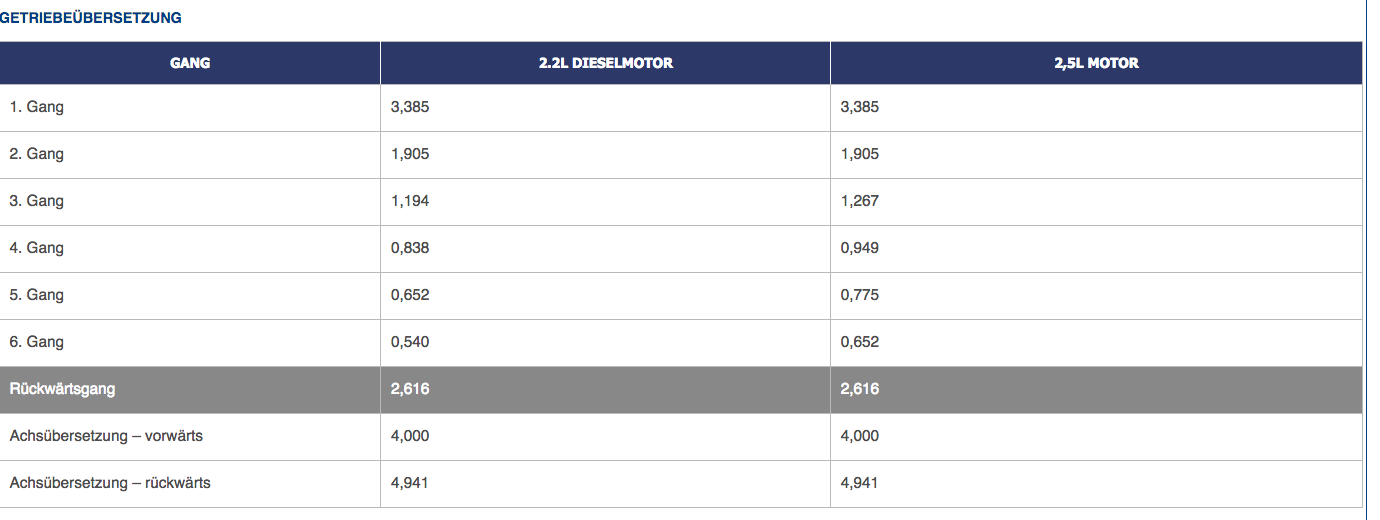
Task: Select the highlighted Rückwärtsgang row label
Action: [x=62, y=389]
